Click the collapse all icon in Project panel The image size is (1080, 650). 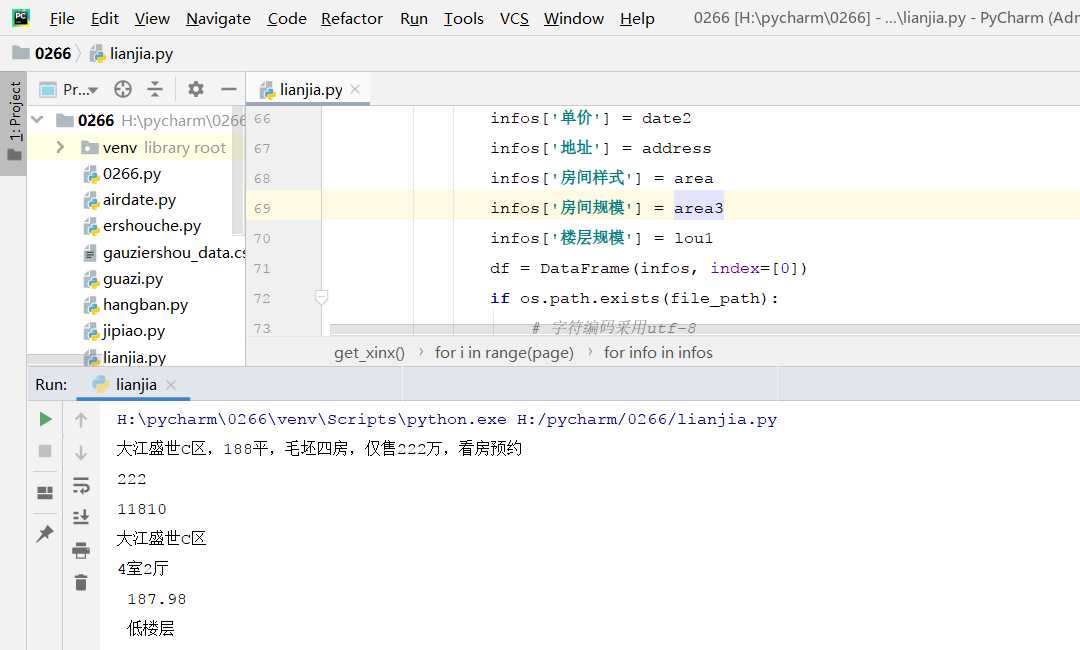point(155,89)
